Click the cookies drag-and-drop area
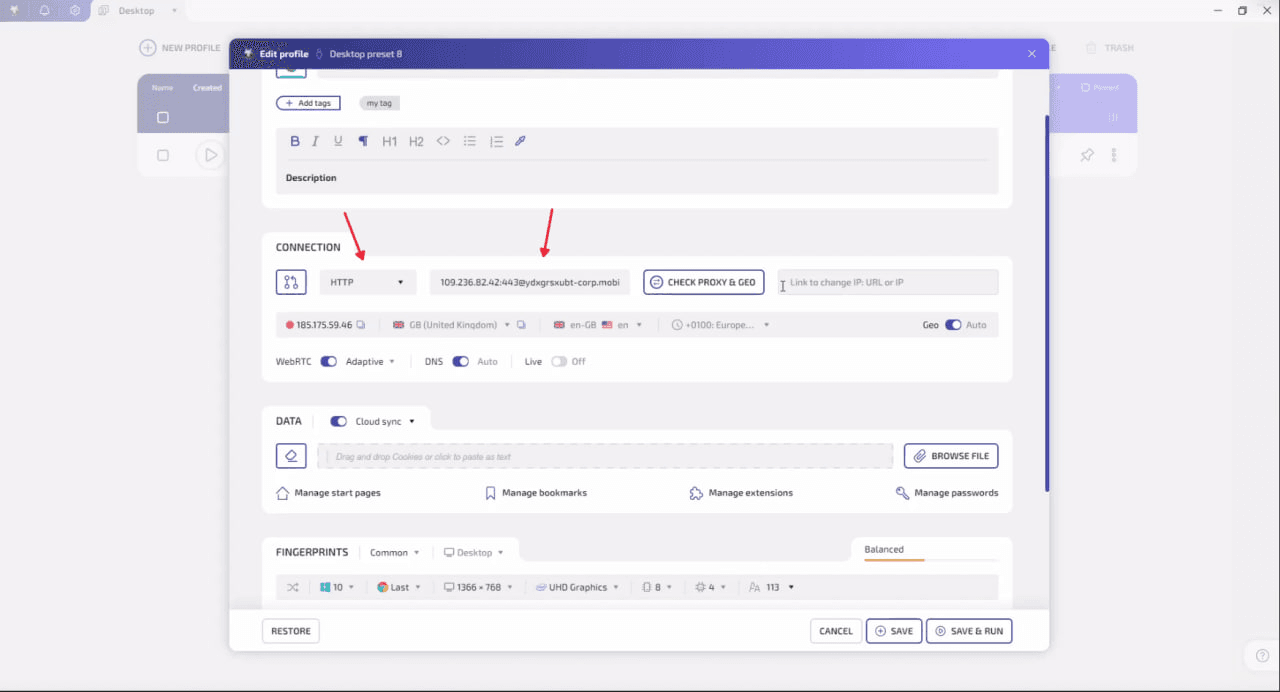This screenshot has width=1280, height=692. pyautogui.click(x=605, y=456)
